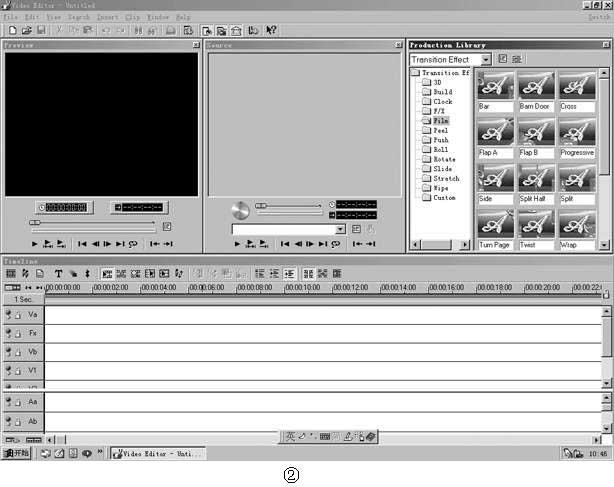The image size is (614, 487).
Task: Click Video Editor taskbar button
Action: [x=158, y=453]
